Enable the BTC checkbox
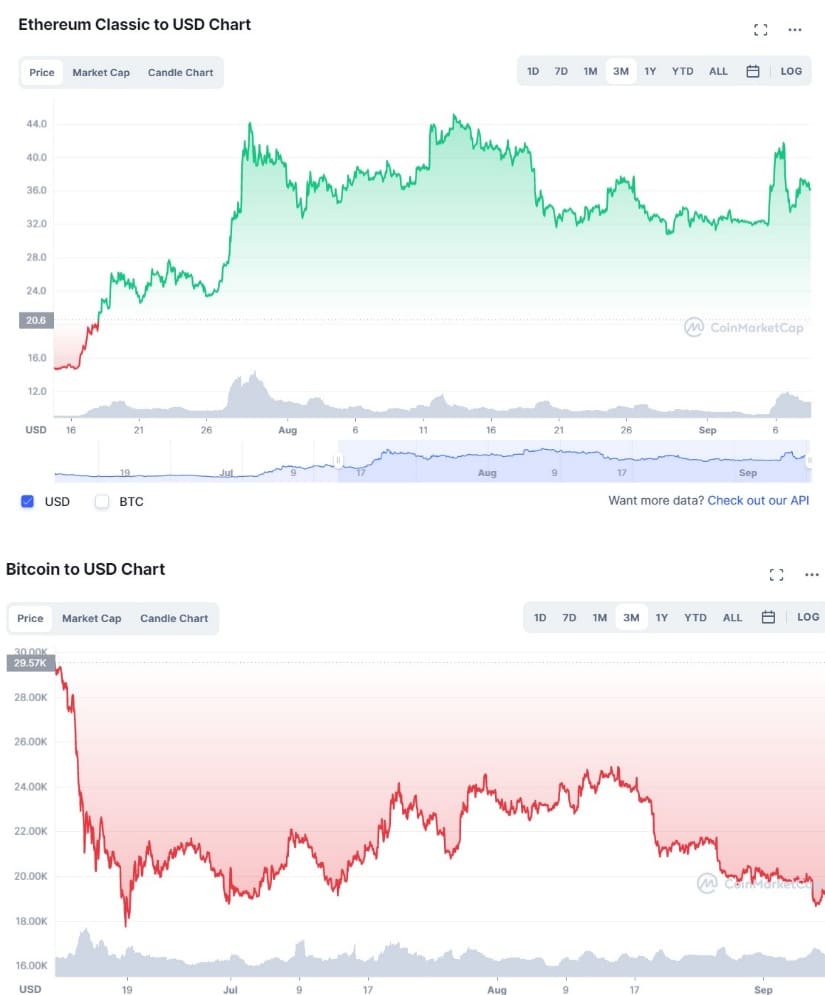825x995 pixels. tap(102, 501)
